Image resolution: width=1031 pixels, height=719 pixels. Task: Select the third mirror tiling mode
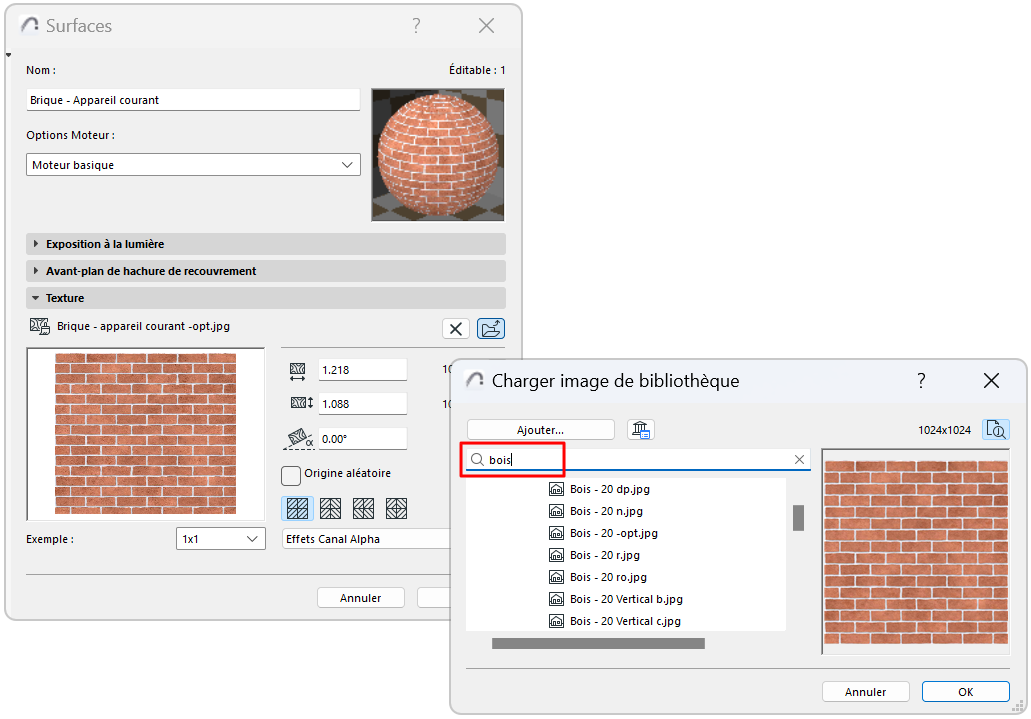pyautogui.click(x=363, y=508)
